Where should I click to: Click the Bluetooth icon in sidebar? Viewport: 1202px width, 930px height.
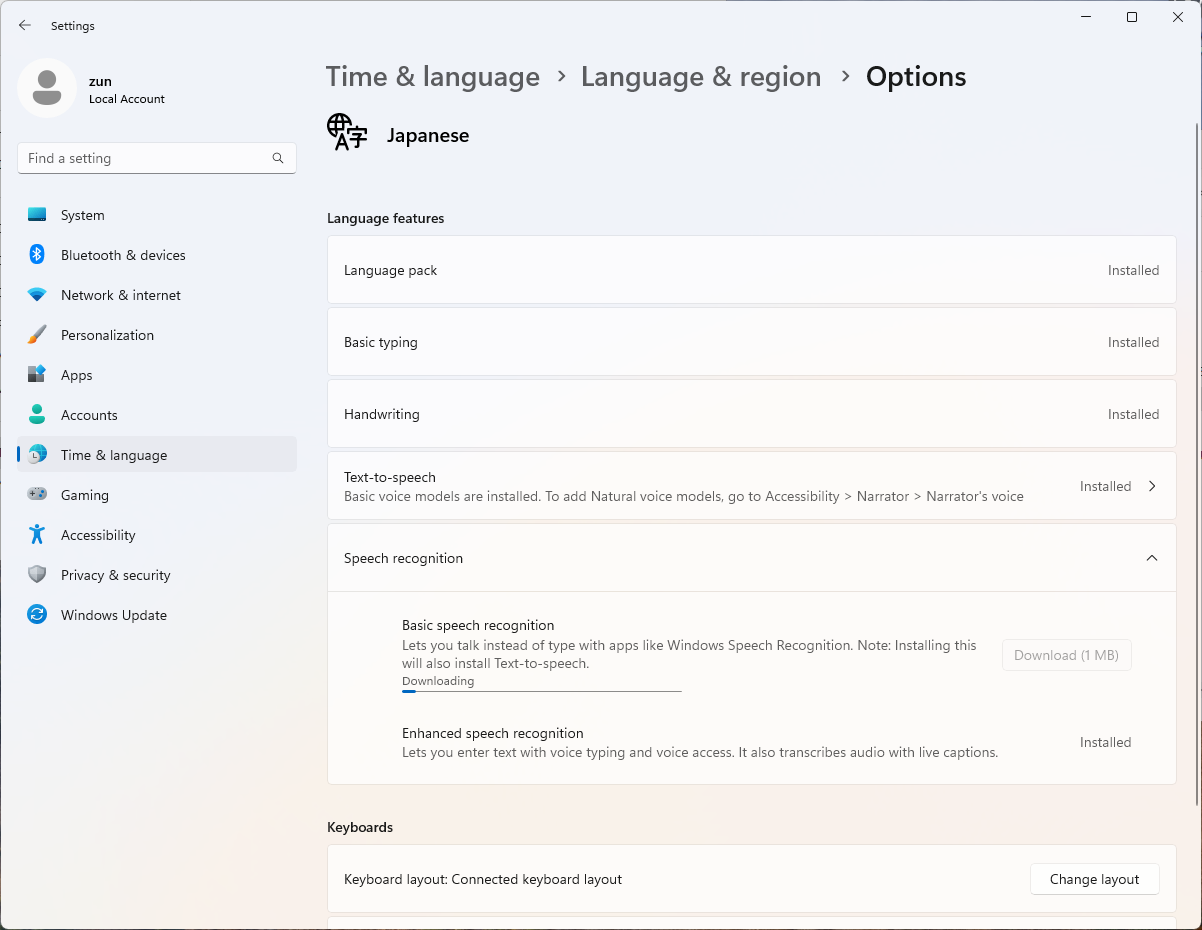tap(37, 255)
